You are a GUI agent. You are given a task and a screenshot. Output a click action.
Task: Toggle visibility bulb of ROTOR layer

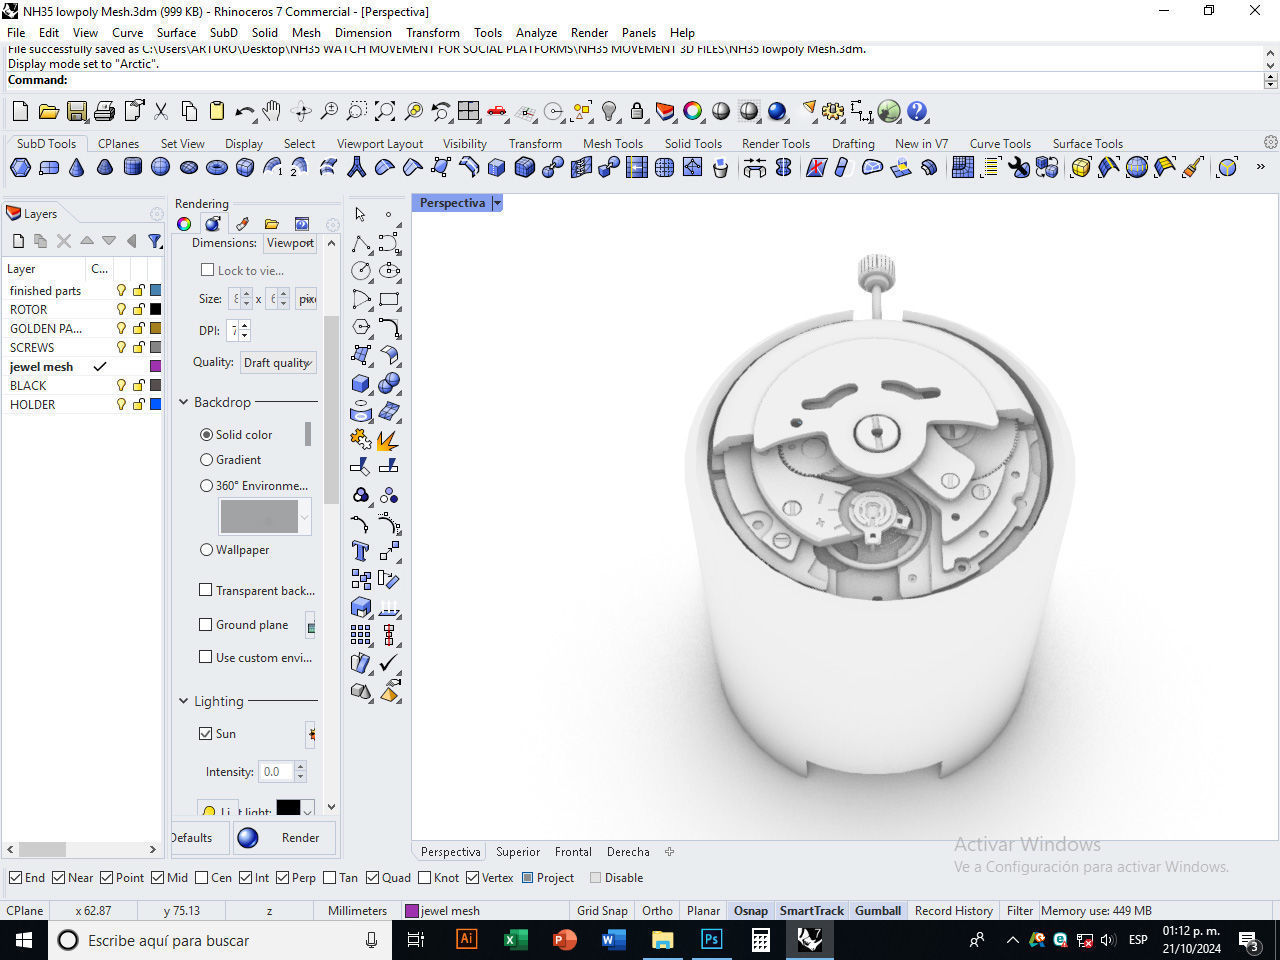[x=122, y=310]
